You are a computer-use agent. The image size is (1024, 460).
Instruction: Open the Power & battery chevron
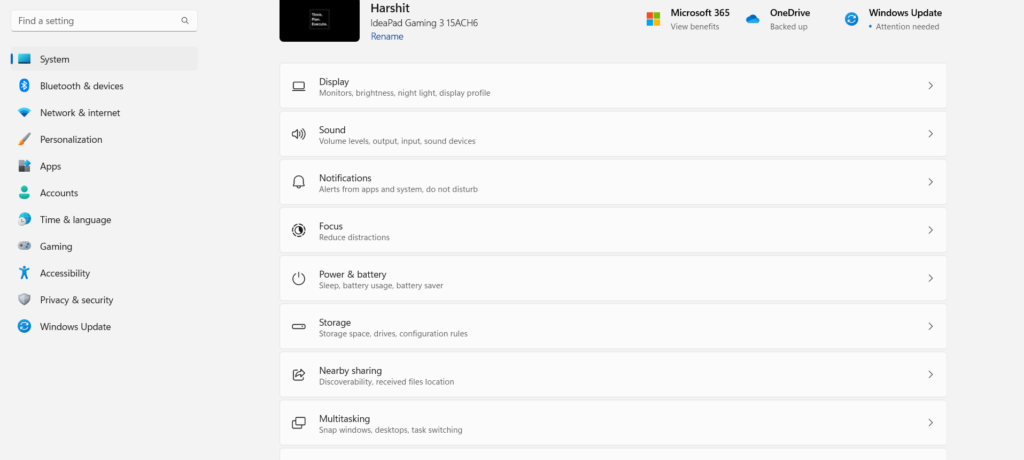point(930,279)
